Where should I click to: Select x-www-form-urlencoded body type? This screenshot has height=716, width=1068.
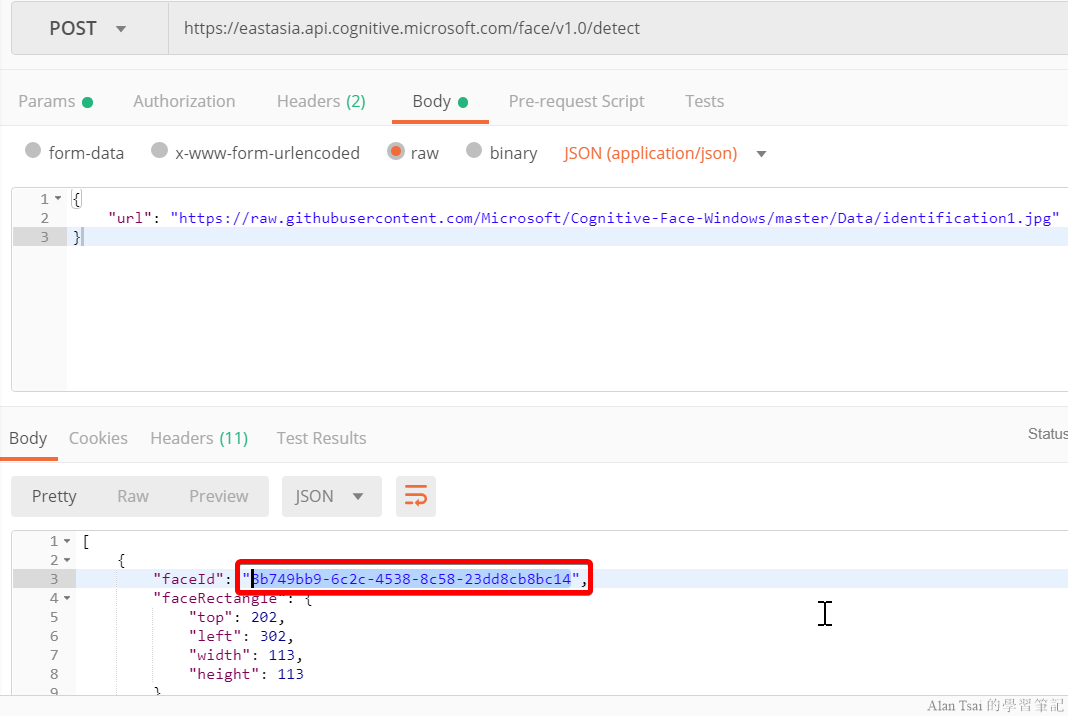159,151
